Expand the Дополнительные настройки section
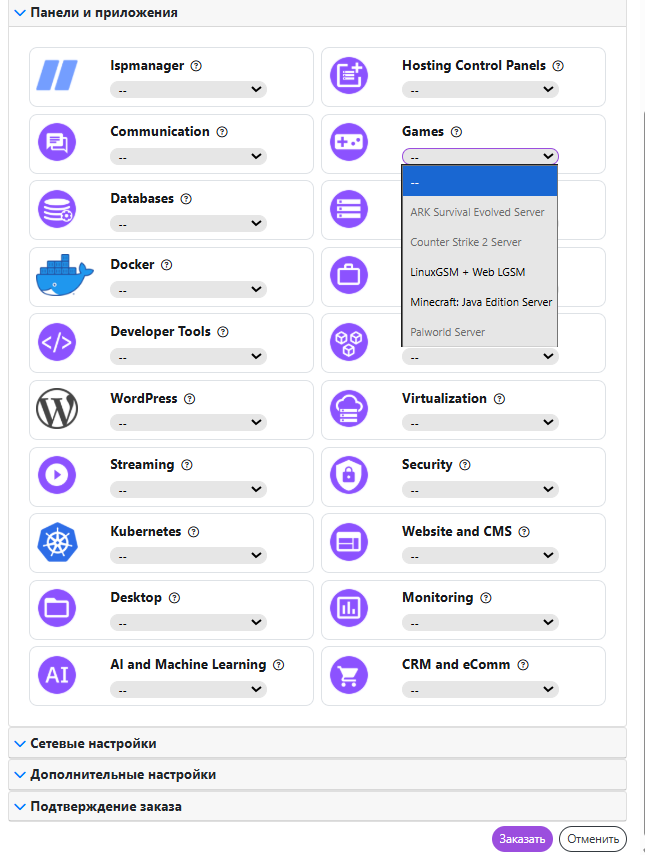This screenshot has width=645, height=855. [x=122, y=775]
